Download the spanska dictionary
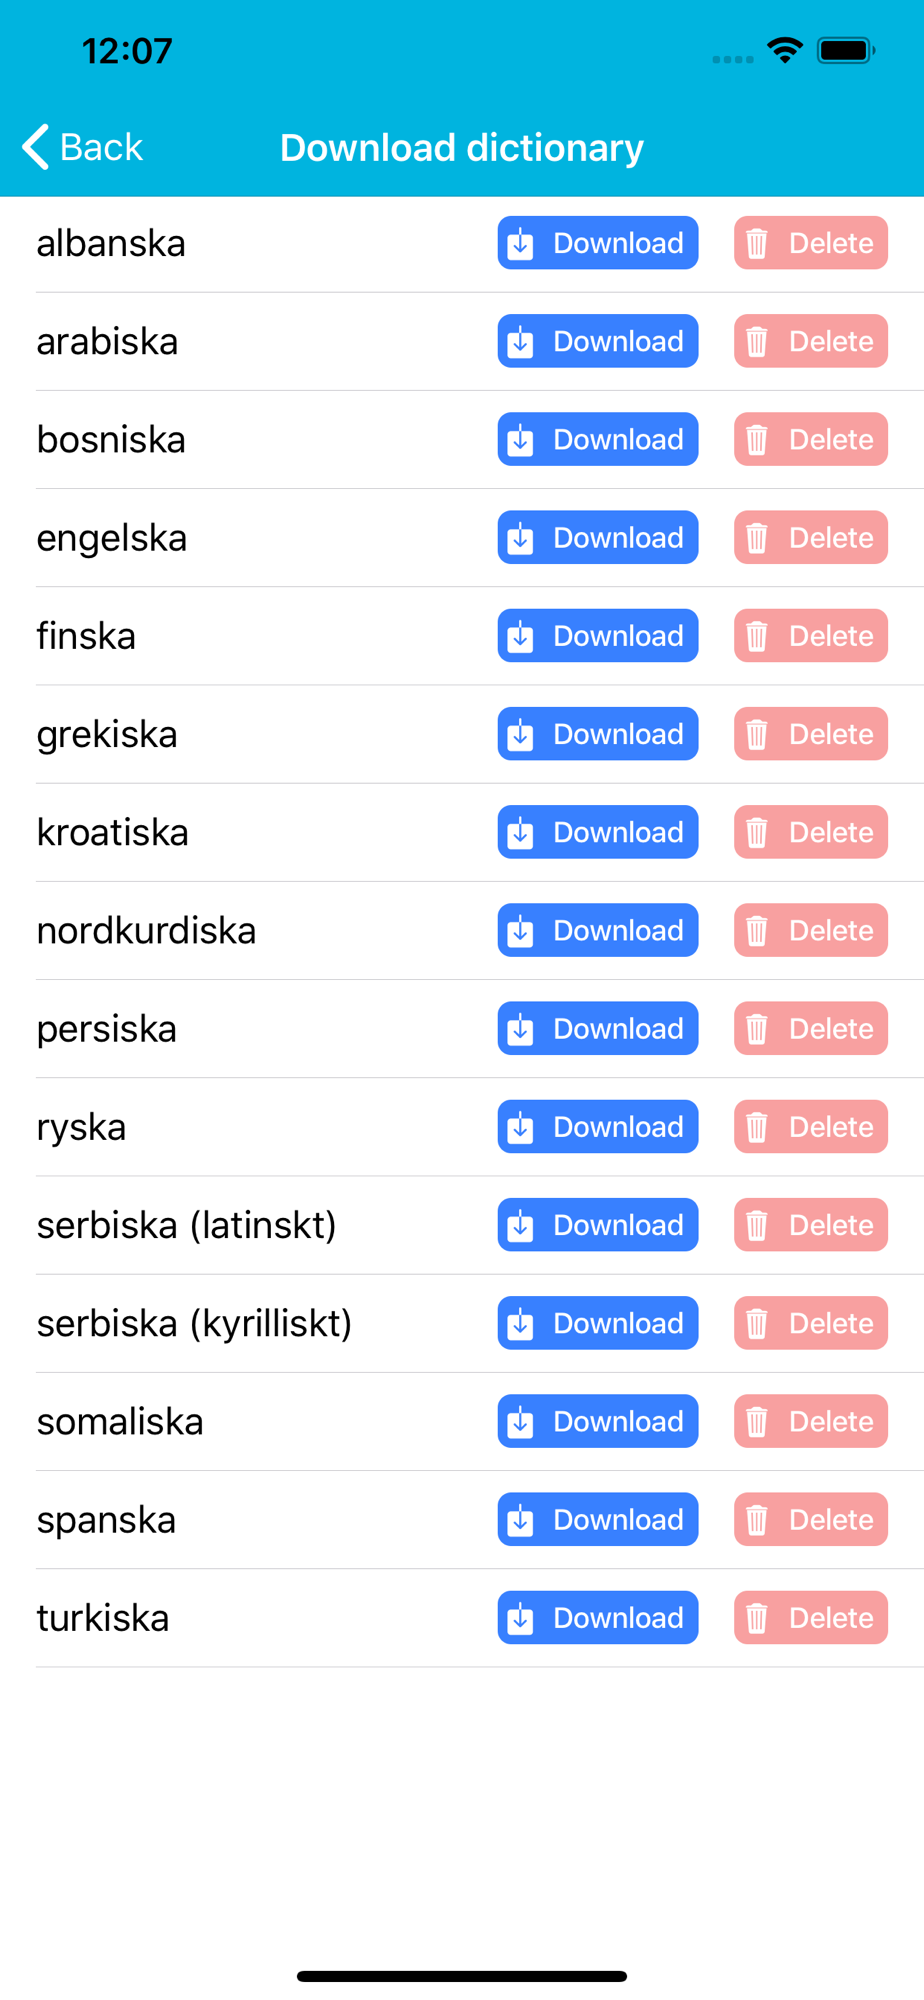Image resolution: width=924 pixels, height=2000 pixels. pyautogui.click(x=598, y=1519)
